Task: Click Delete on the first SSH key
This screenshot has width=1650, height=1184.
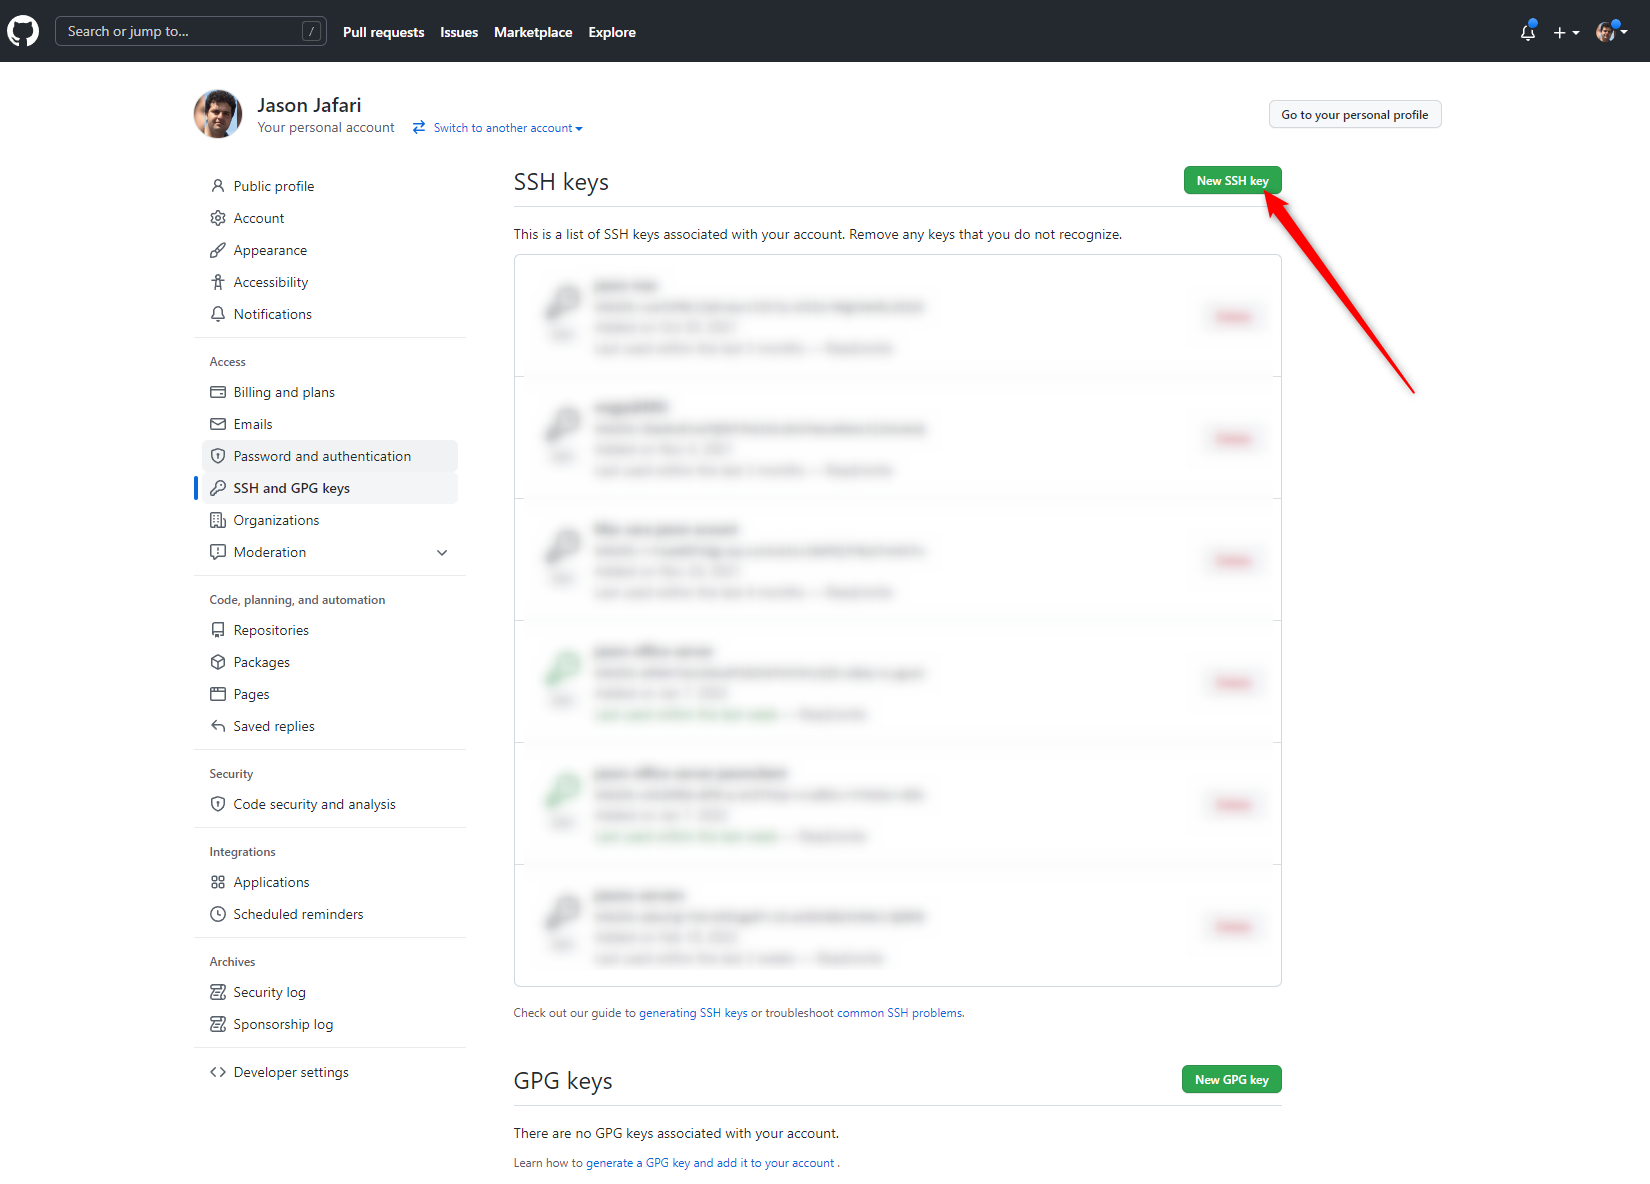Action: tap(1233, 317)
